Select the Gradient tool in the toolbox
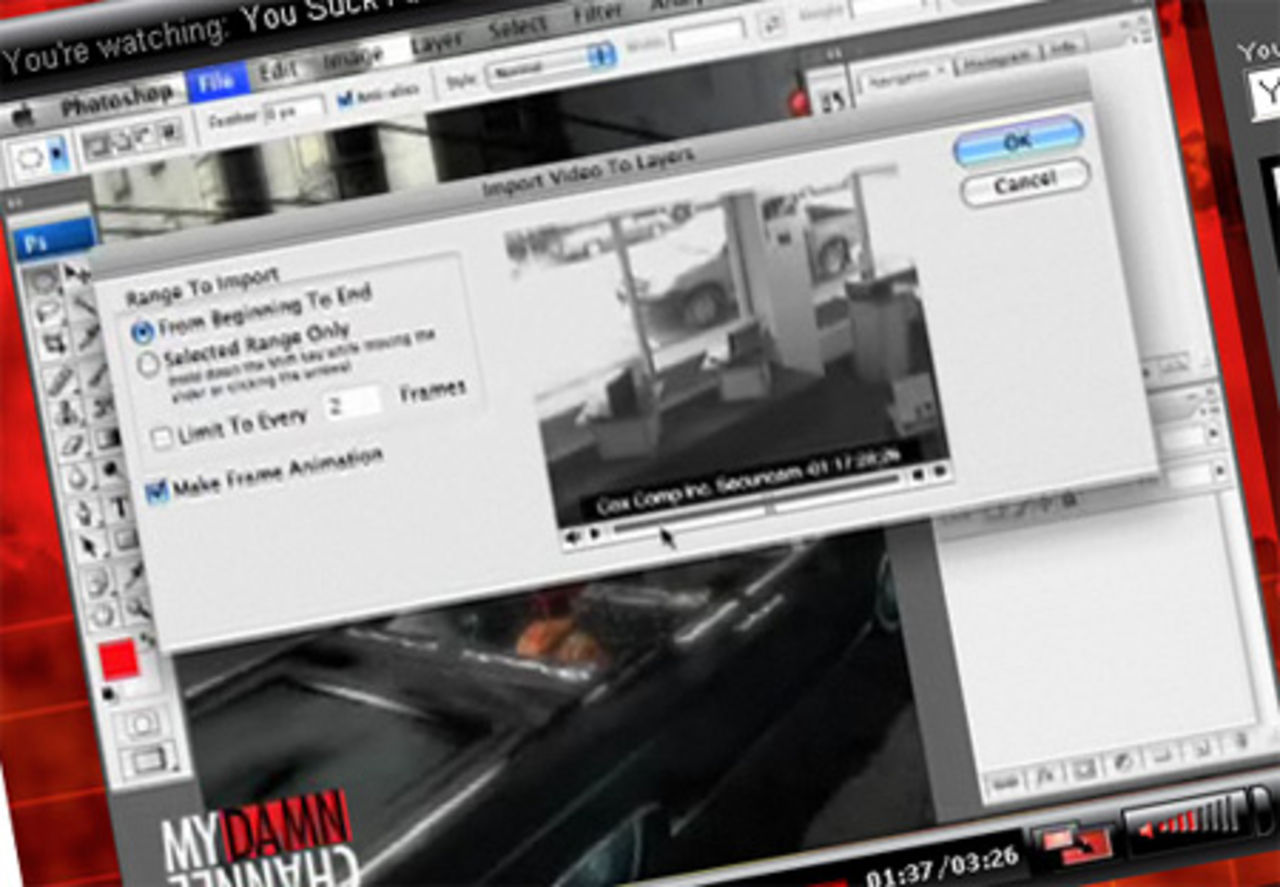Screen dimensions: 1280x887 (108, 438)
